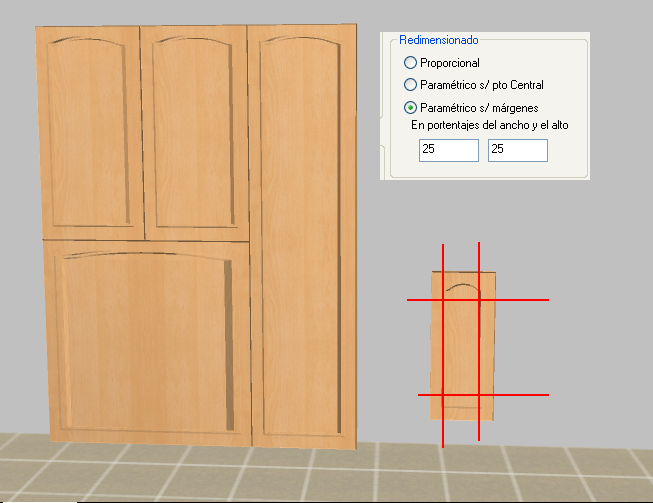Image resolution: width=653 pixels, height=503 pixels.
Task: Select the Proporcional radio button
Action: tap(410, 63)
